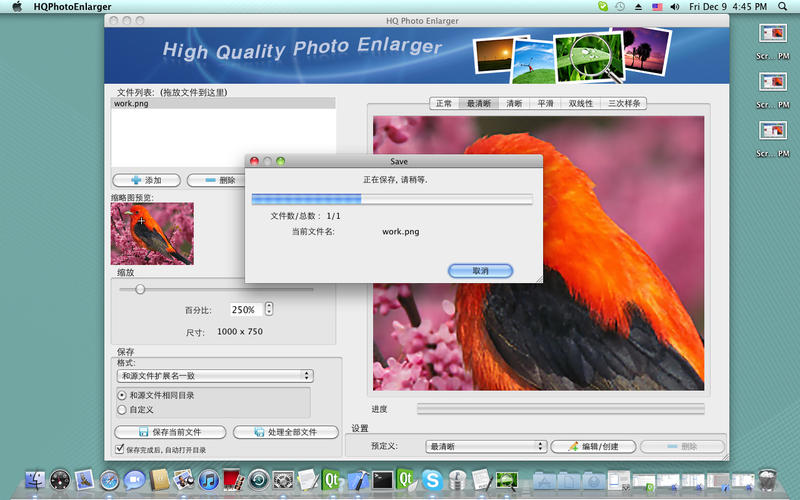
Task: Select the 自定义 custom directory radio option
Action: click(123, 409)
